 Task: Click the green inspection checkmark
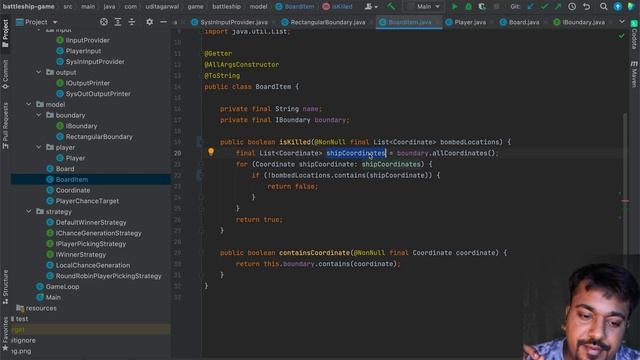coord(621,36)
